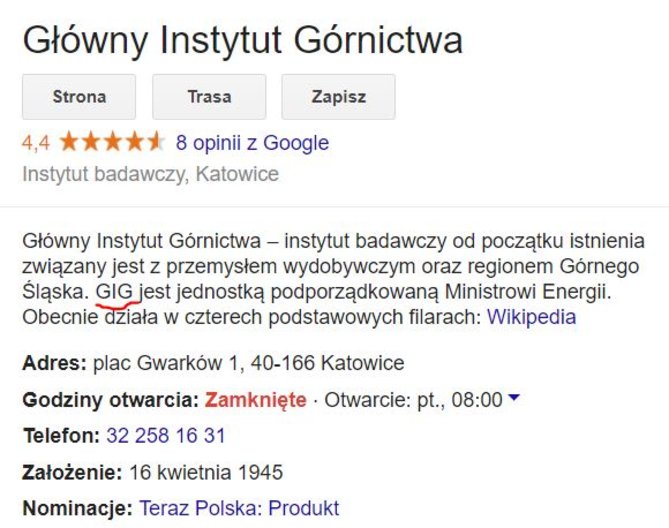Select the Instytut badawczy, Katowice subtitle
This screenshot has width=669, height=528.
151,174
